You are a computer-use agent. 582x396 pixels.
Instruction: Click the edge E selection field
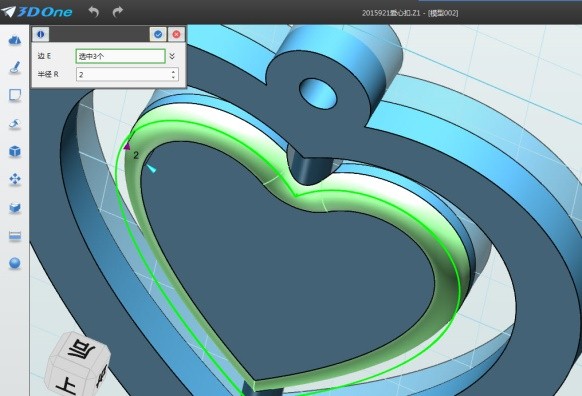[x=121, y=56]
